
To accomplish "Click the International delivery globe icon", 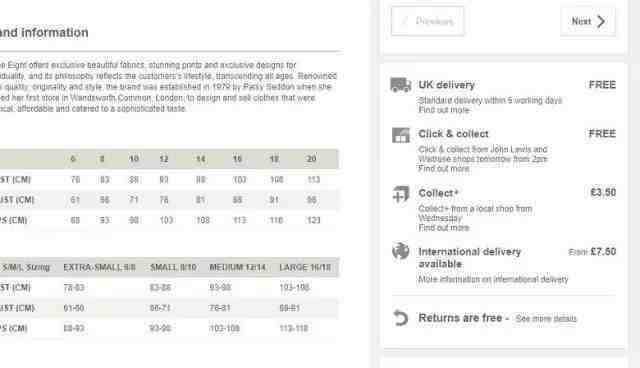I will coord(400,251).
